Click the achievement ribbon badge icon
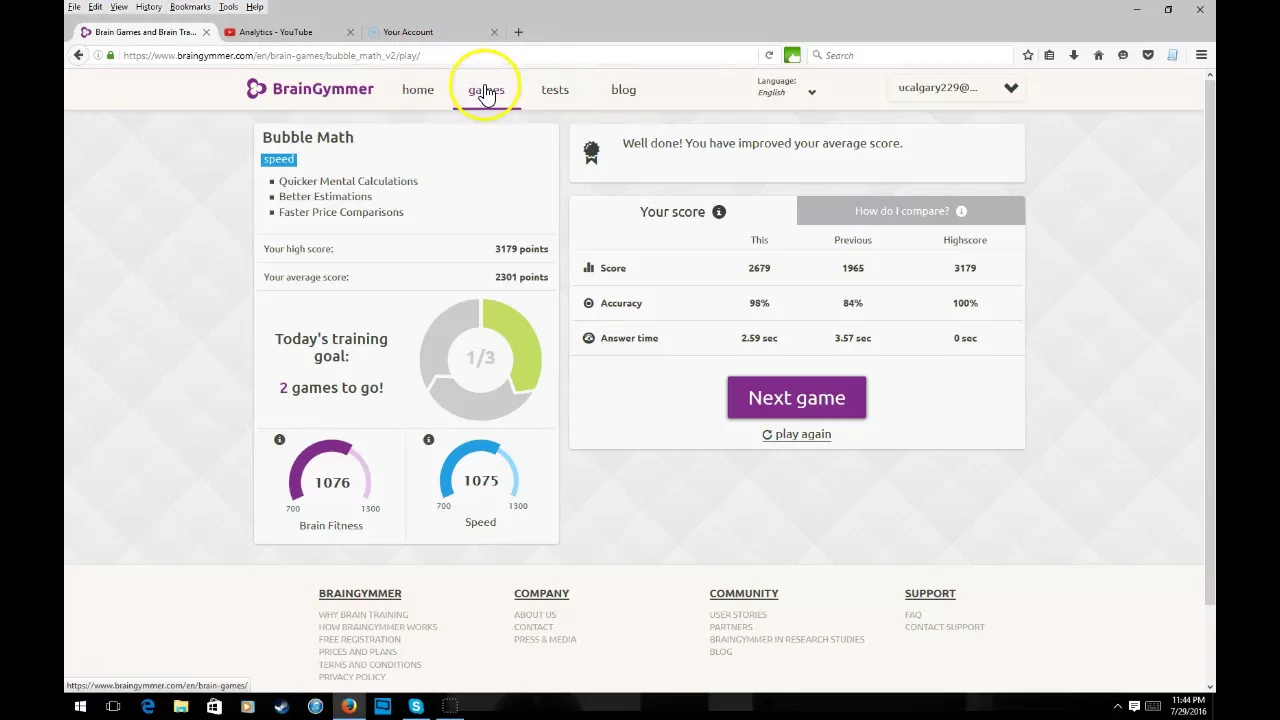 coord(591,152)
